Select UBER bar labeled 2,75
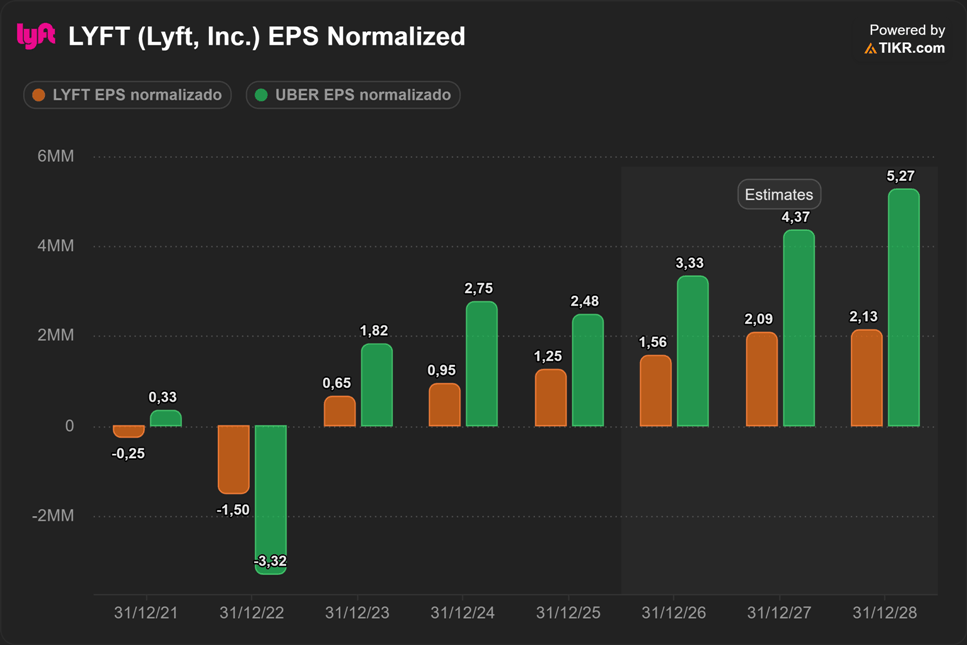This screenshot has height=645, width=967. pos(482,364)
